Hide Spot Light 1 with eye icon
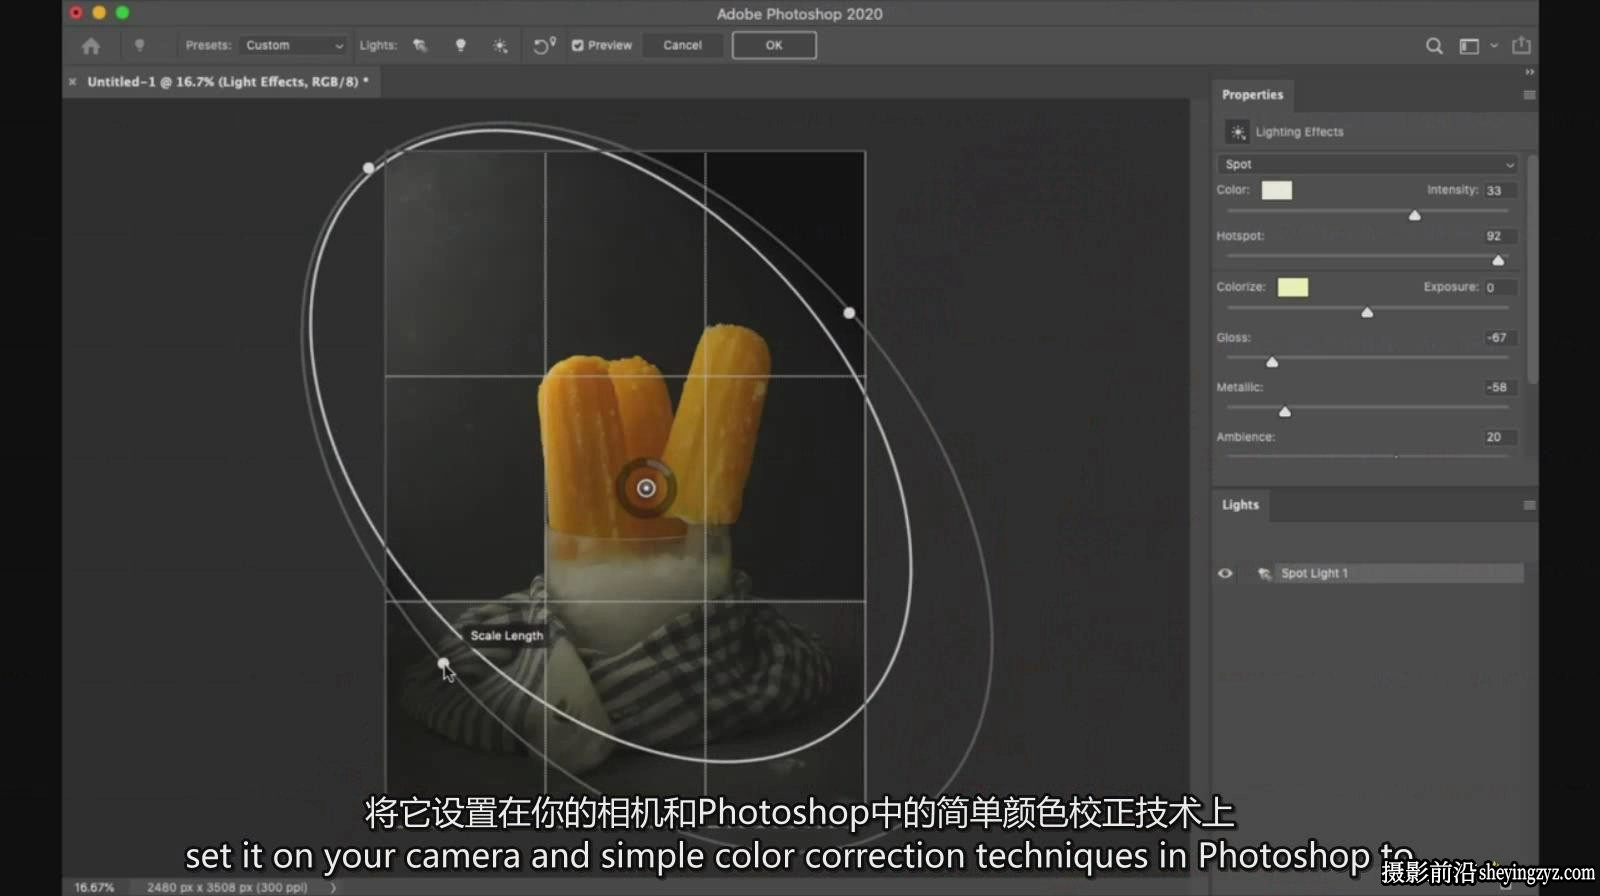The image size is (1600, 896). pos(1225,573)
